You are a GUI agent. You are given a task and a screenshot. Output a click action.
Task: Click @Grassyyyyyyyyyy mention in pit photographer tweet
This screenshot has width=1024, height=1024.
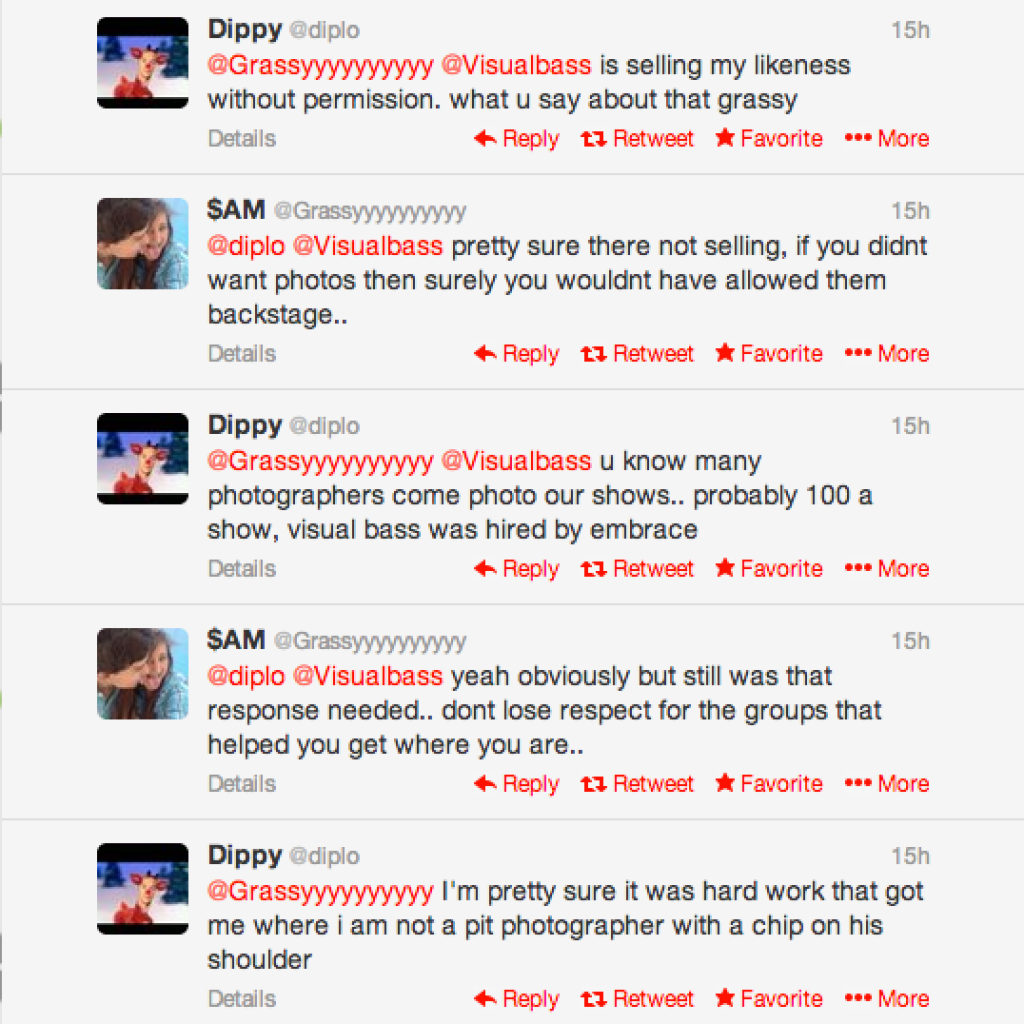[320, 891]
